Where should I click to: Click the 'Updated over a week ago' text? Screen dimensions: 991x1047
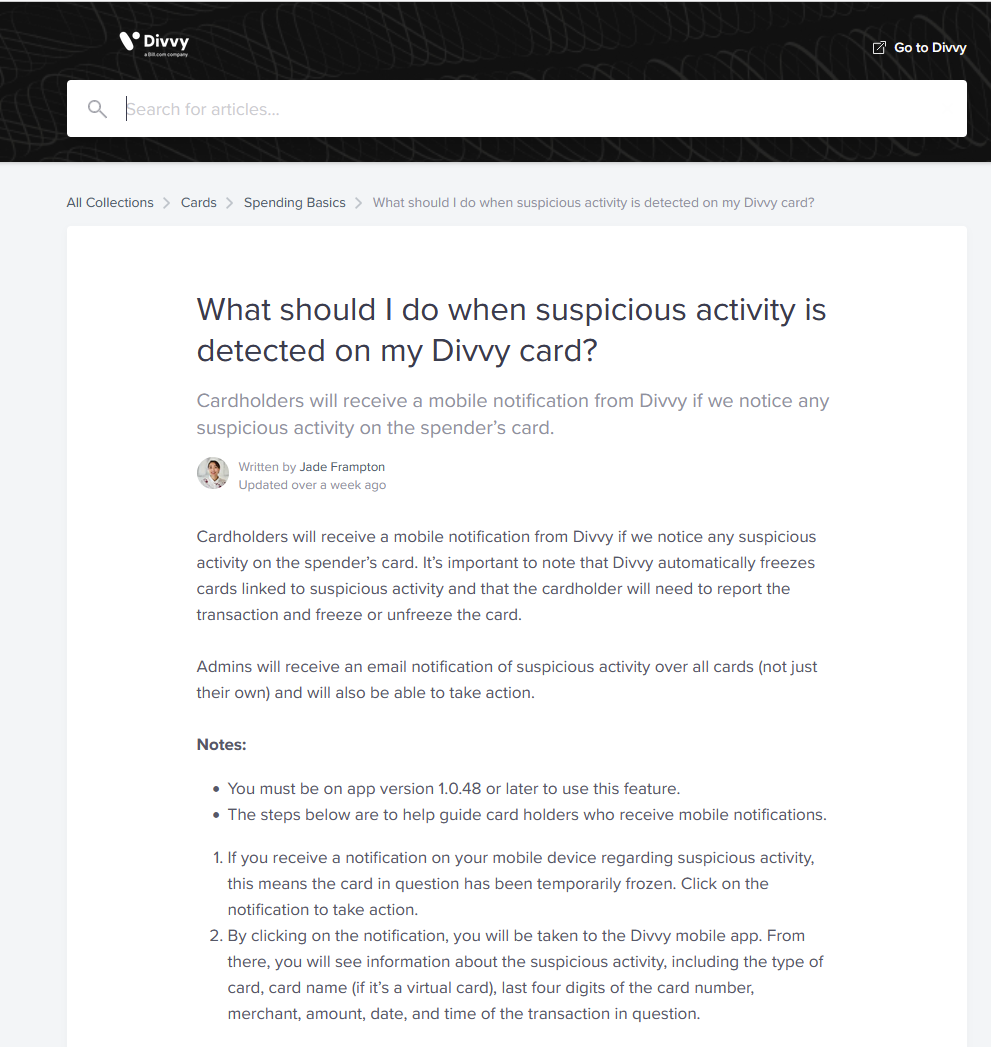[312, 485]
